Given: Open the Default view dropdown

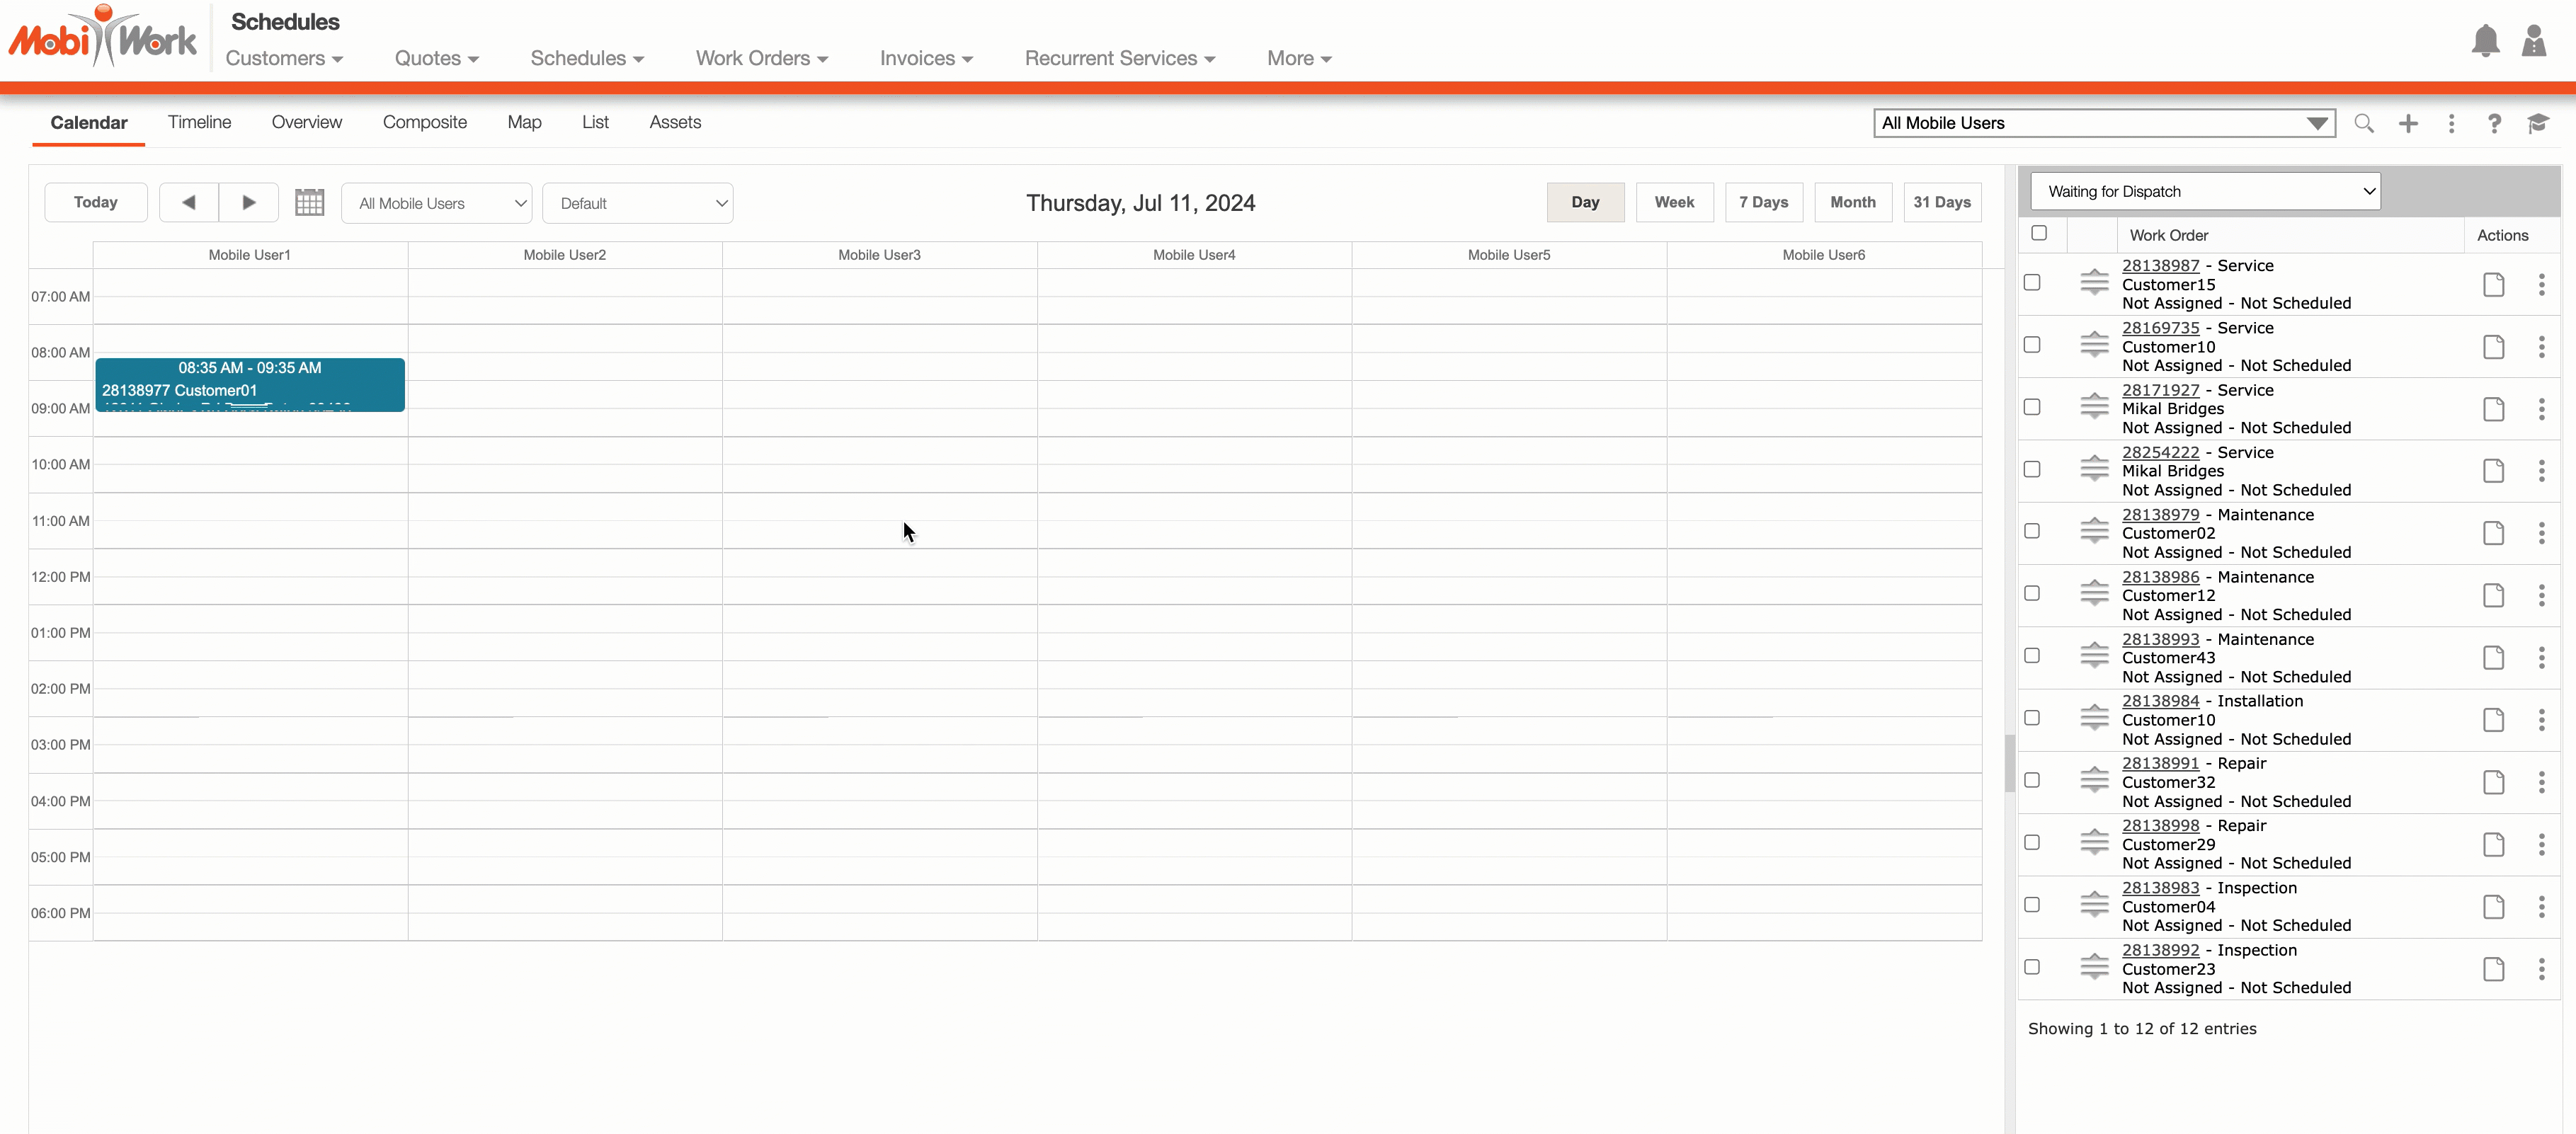Looking at the screenshot, I should 637,203.
